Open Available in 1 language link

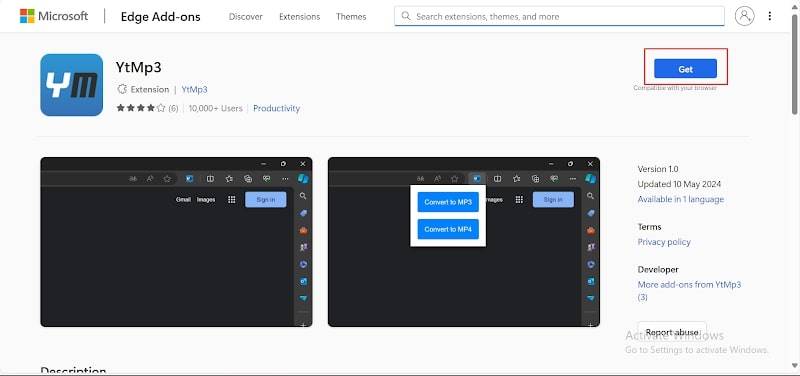tap(681, 199)
